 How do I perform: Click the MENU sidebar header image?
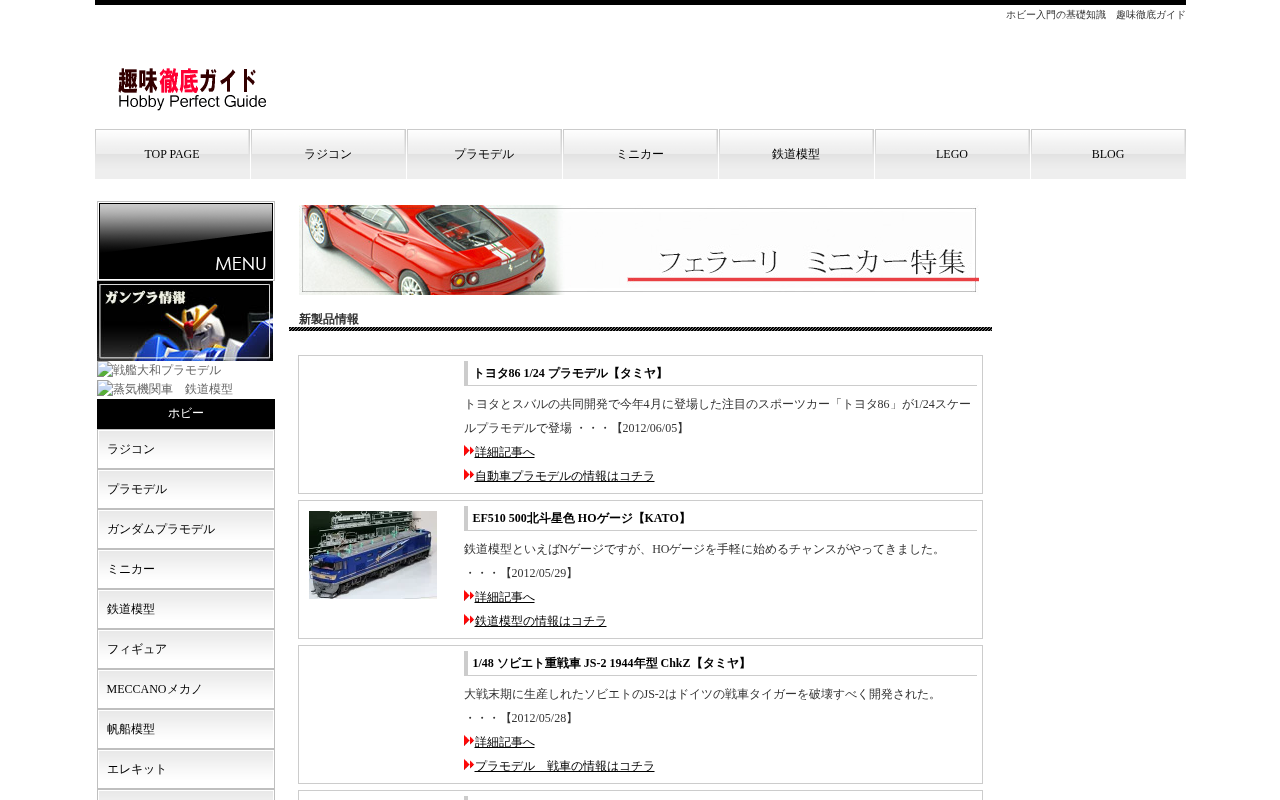[186, 241]
